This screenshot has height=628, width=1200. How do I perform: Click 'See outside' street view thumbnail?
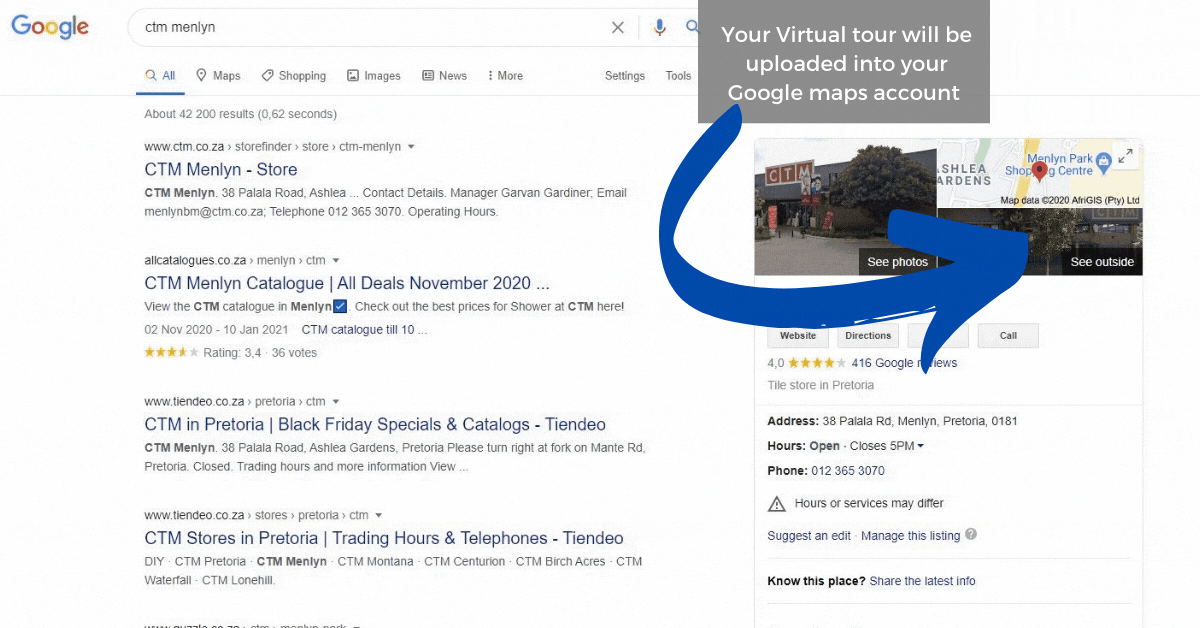click(x=1102, y=262)
